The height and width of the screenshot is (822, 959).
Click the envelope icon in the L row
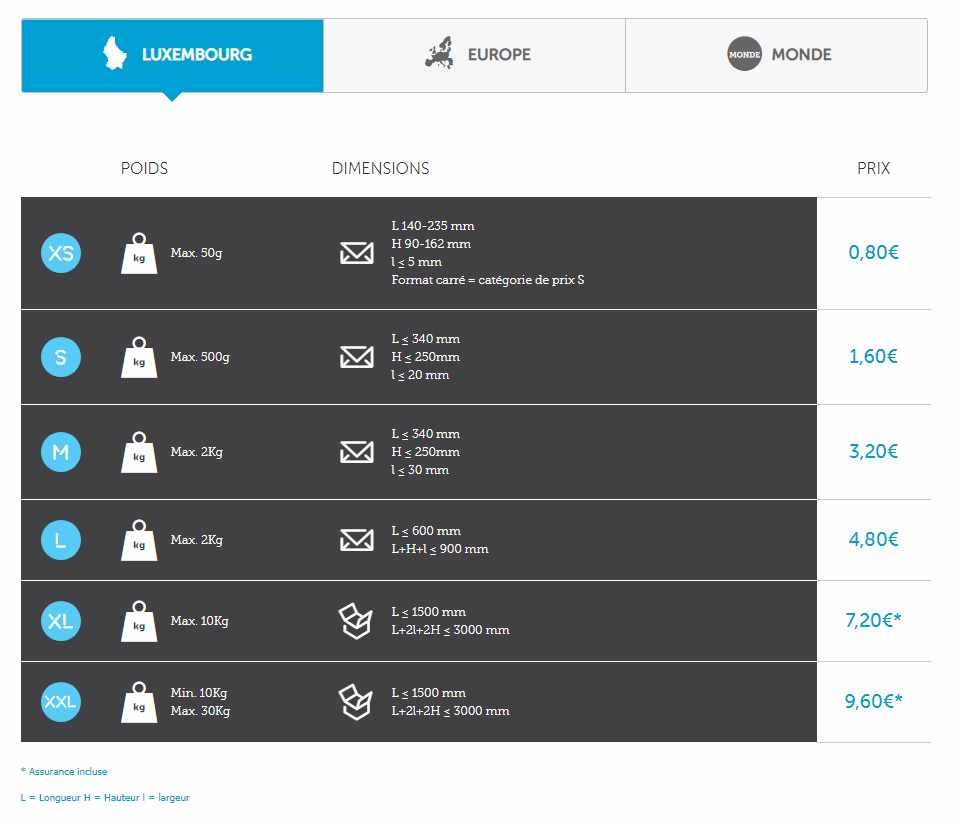pos(357,540)
